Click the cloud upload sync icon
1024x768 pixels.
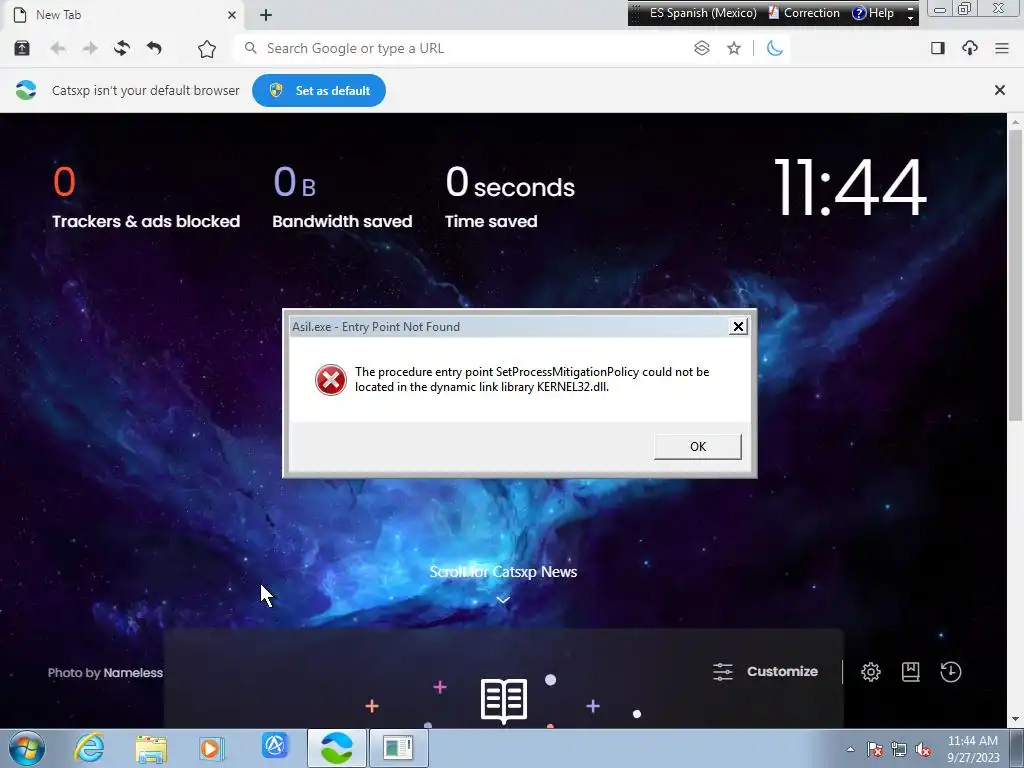(x=970, y=48)
